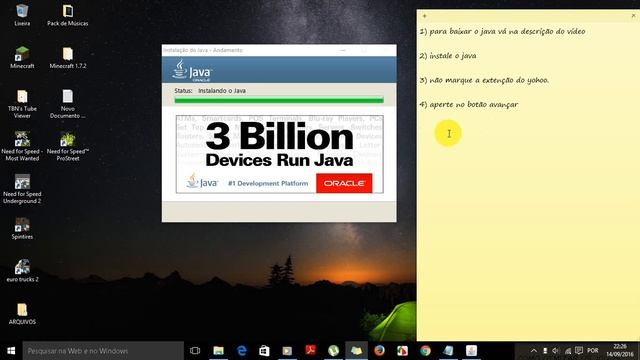Select TBN's Tube Viewer desktop icon

click(x=22, y=104)
